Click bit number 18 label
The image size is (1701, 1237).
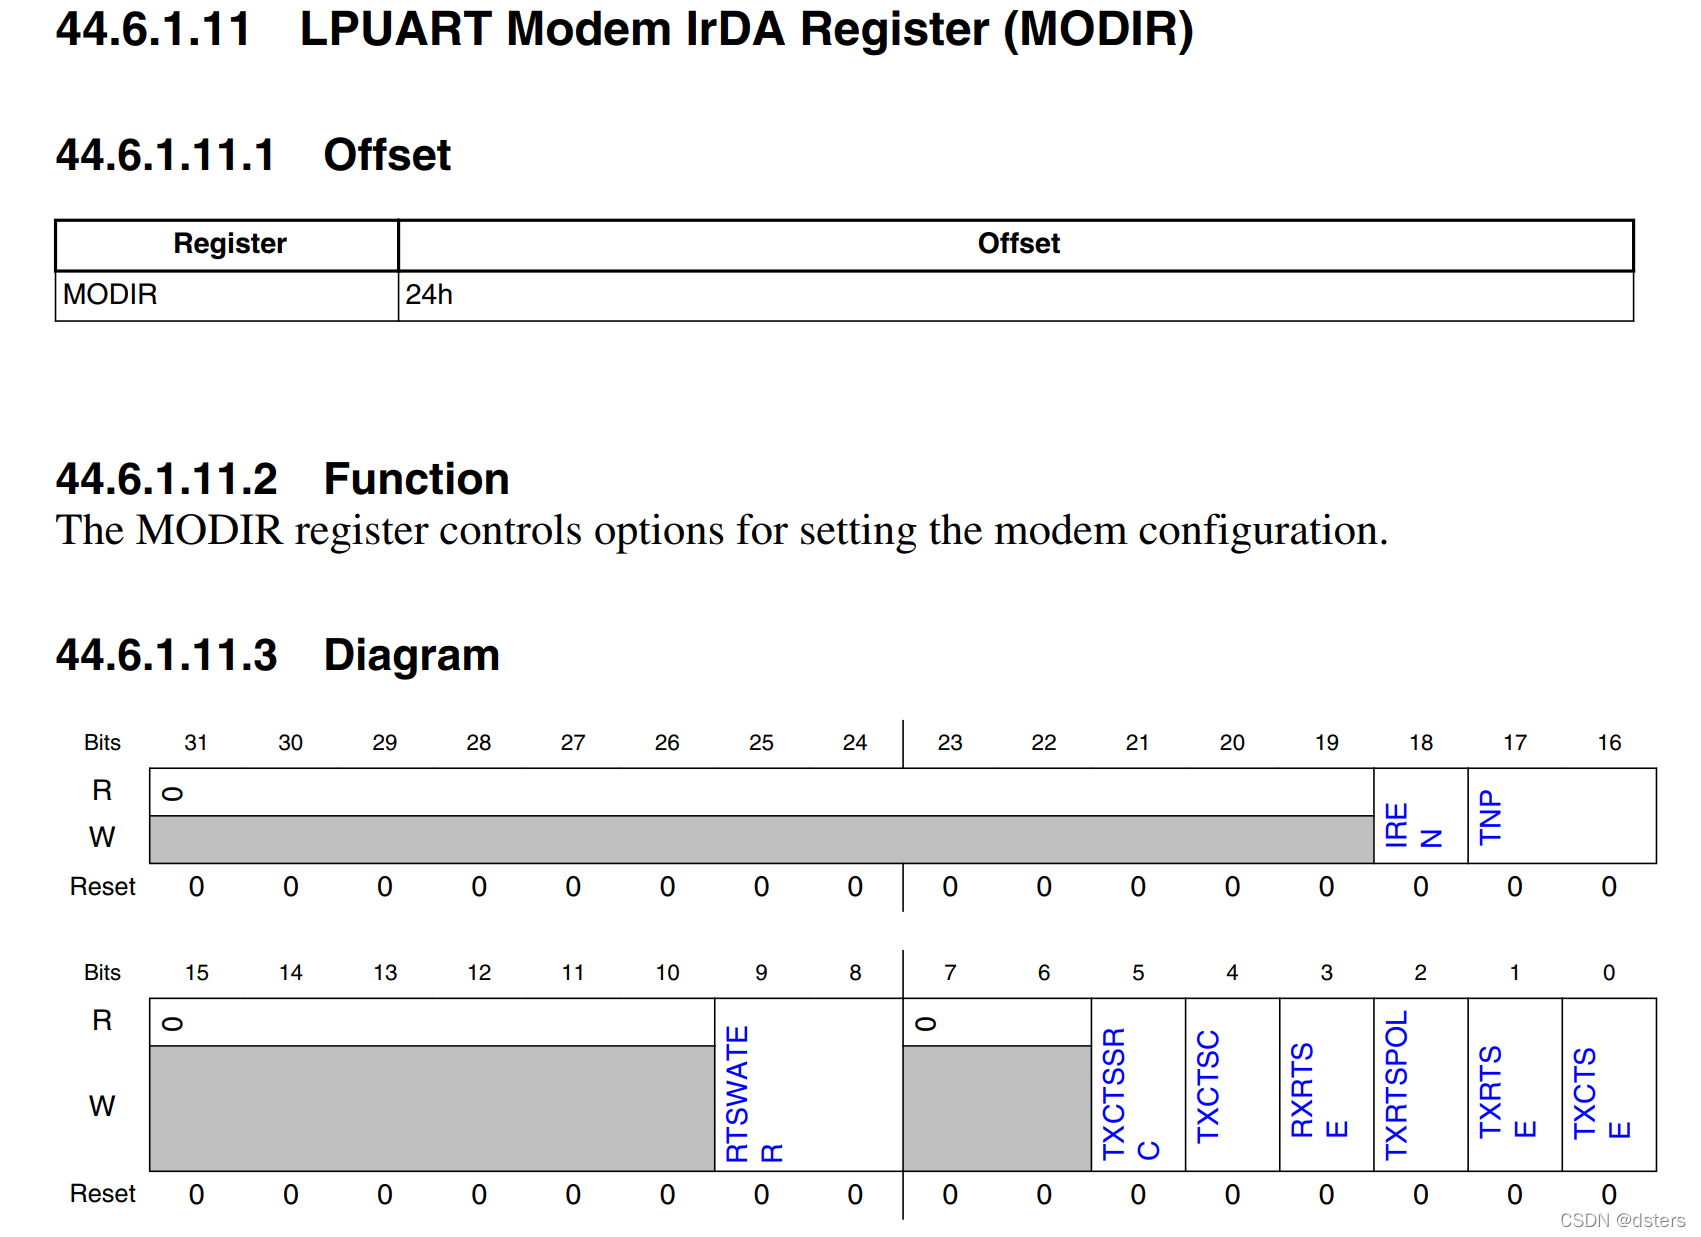pyautogui.click(x=1421, y=743)
